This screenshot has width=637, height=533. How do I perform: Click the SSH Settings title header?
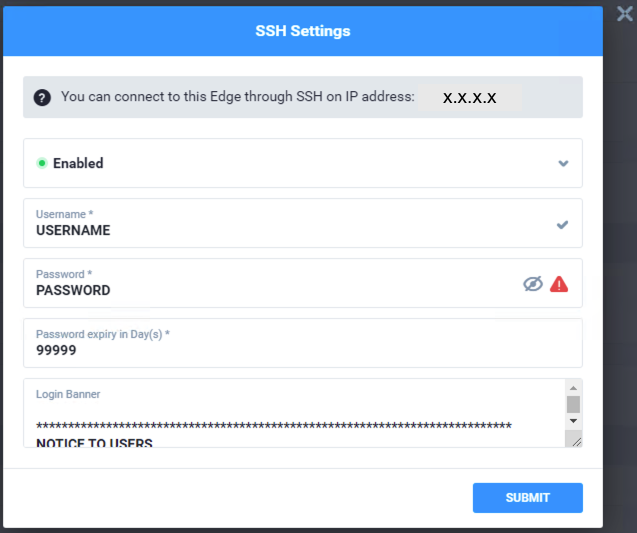point(303,31)
